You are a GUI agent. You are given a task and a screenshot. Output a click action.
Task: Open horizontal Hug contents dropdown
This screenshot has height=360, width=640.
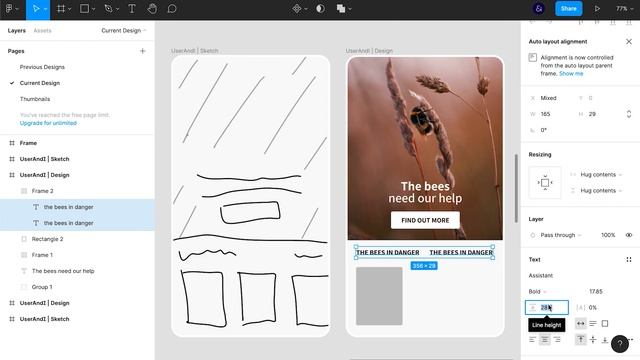[x=601, y=175]
